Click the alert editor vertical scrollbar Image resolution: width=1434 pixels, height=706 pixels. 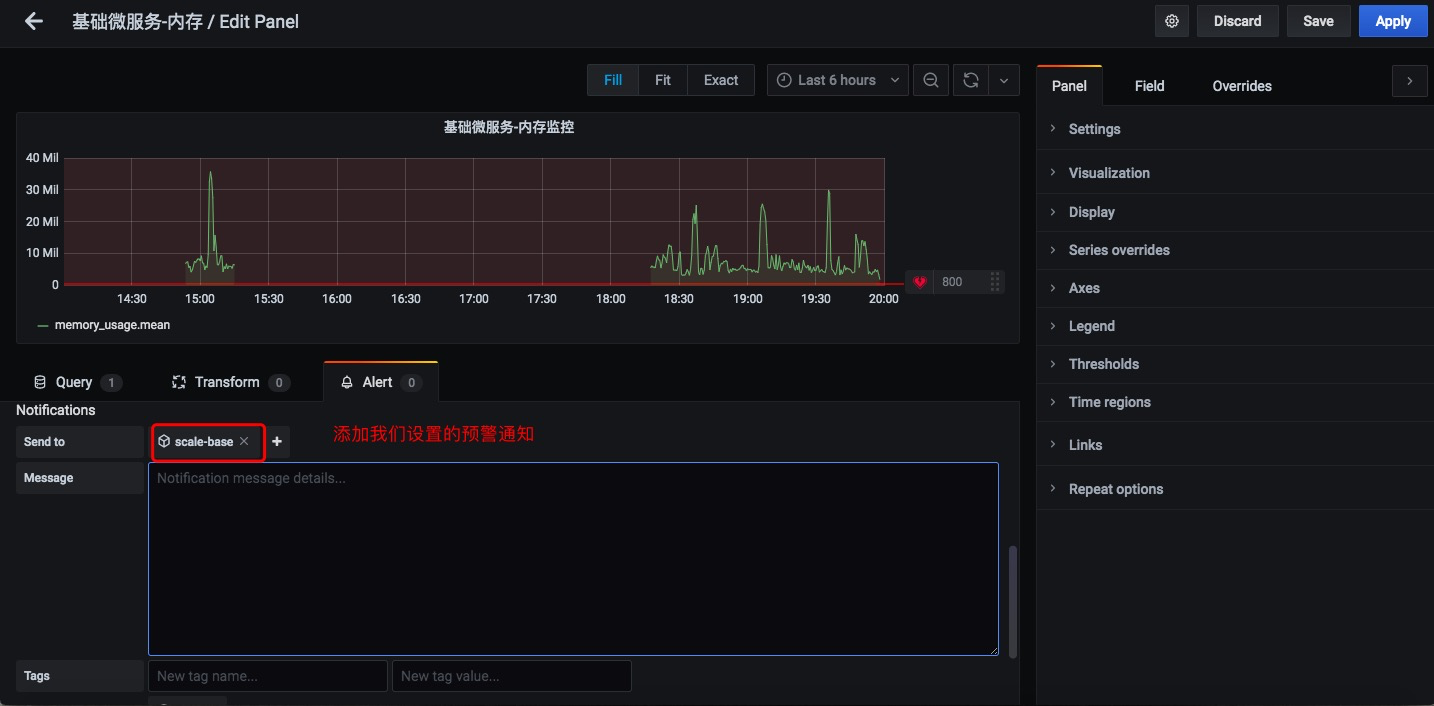pos(1013,601)
